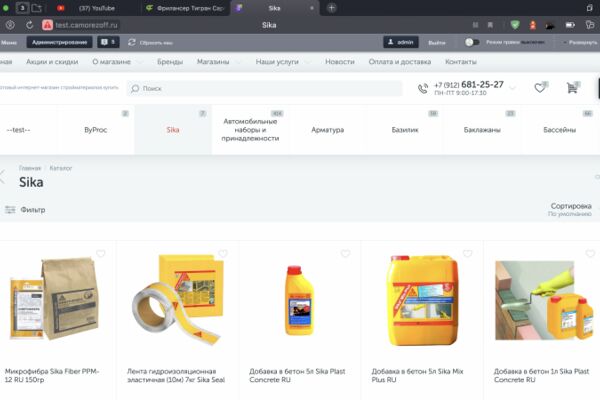Open the extensions icon at the toolbar's right end
The height and width of the screenshot is (400, 600).
(x=589, y=25)
